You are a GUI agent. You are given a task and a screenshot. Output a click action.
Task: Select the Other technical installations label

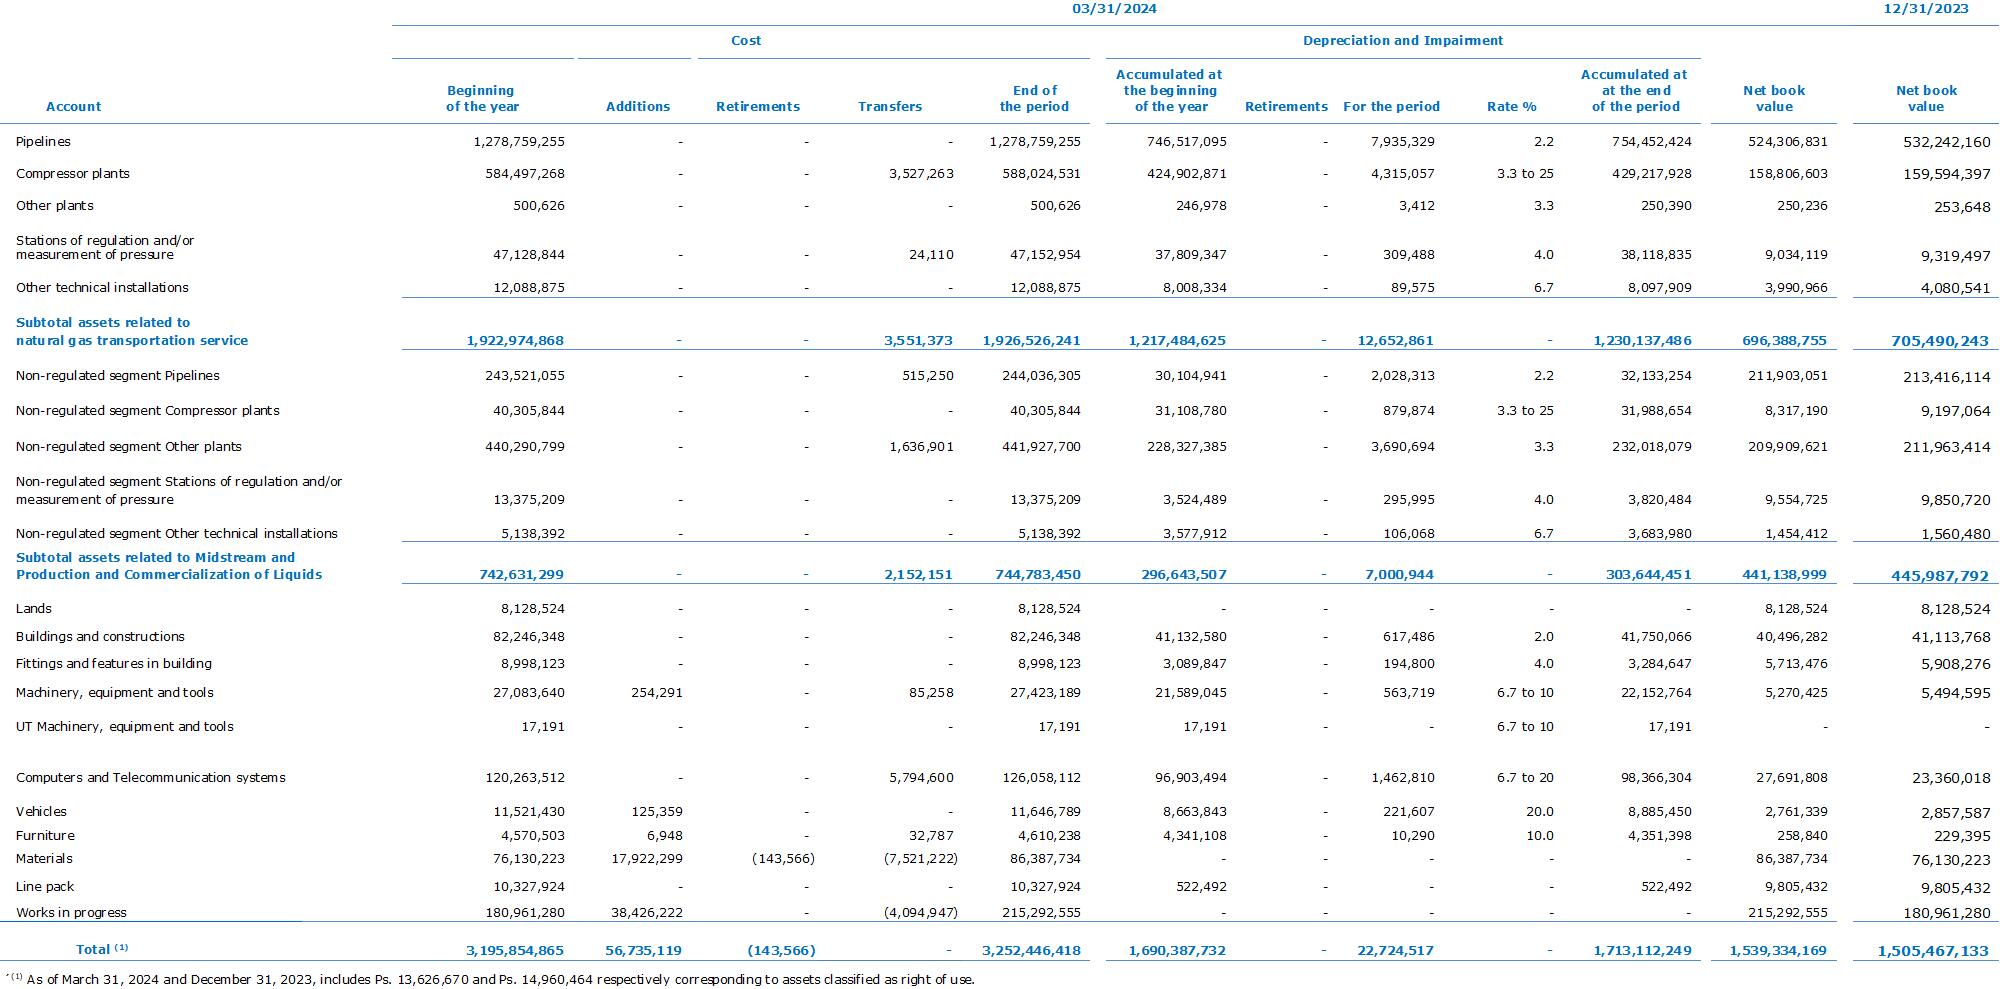[102, 288]
